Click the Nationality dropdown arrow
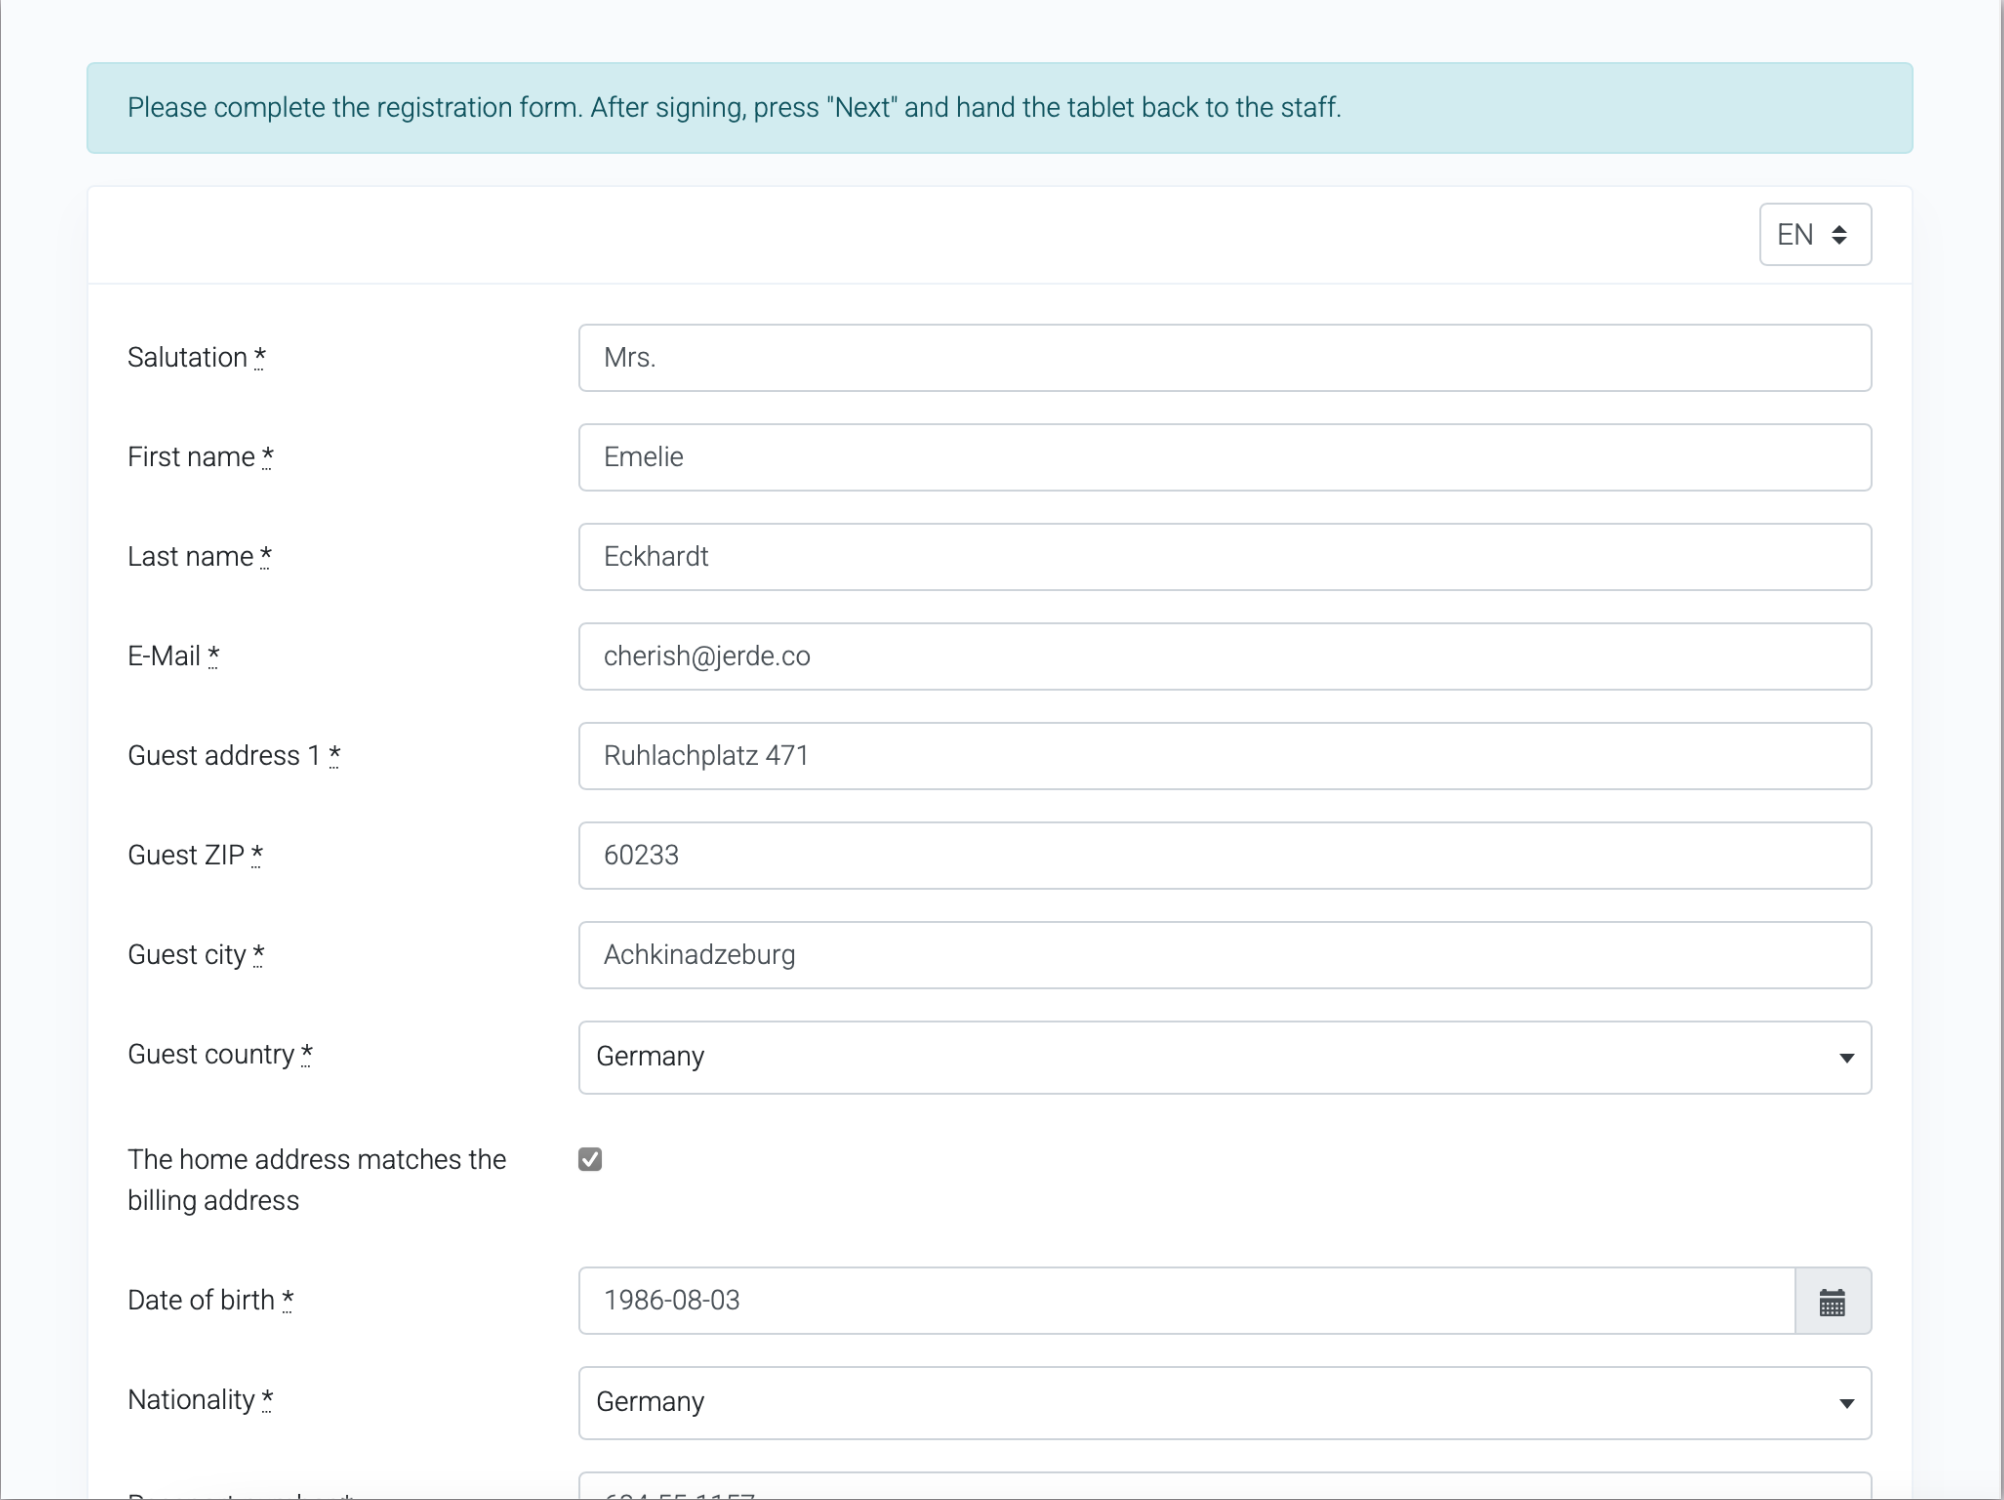2004x1500 pixels. point(1846,1403)
